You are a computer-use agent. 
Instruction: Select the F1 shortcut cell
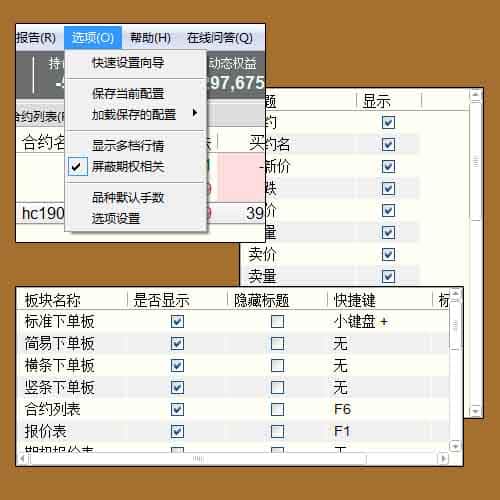point(342,432)
